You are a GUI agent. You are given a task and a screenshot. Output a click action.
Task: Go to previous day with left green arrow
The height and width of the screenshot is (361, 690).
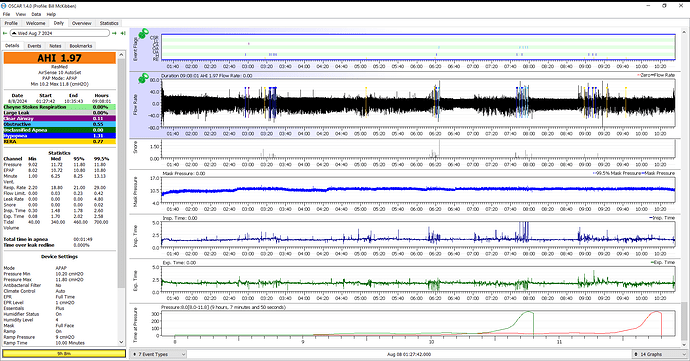pyautogui.click(x=5, y=33)
